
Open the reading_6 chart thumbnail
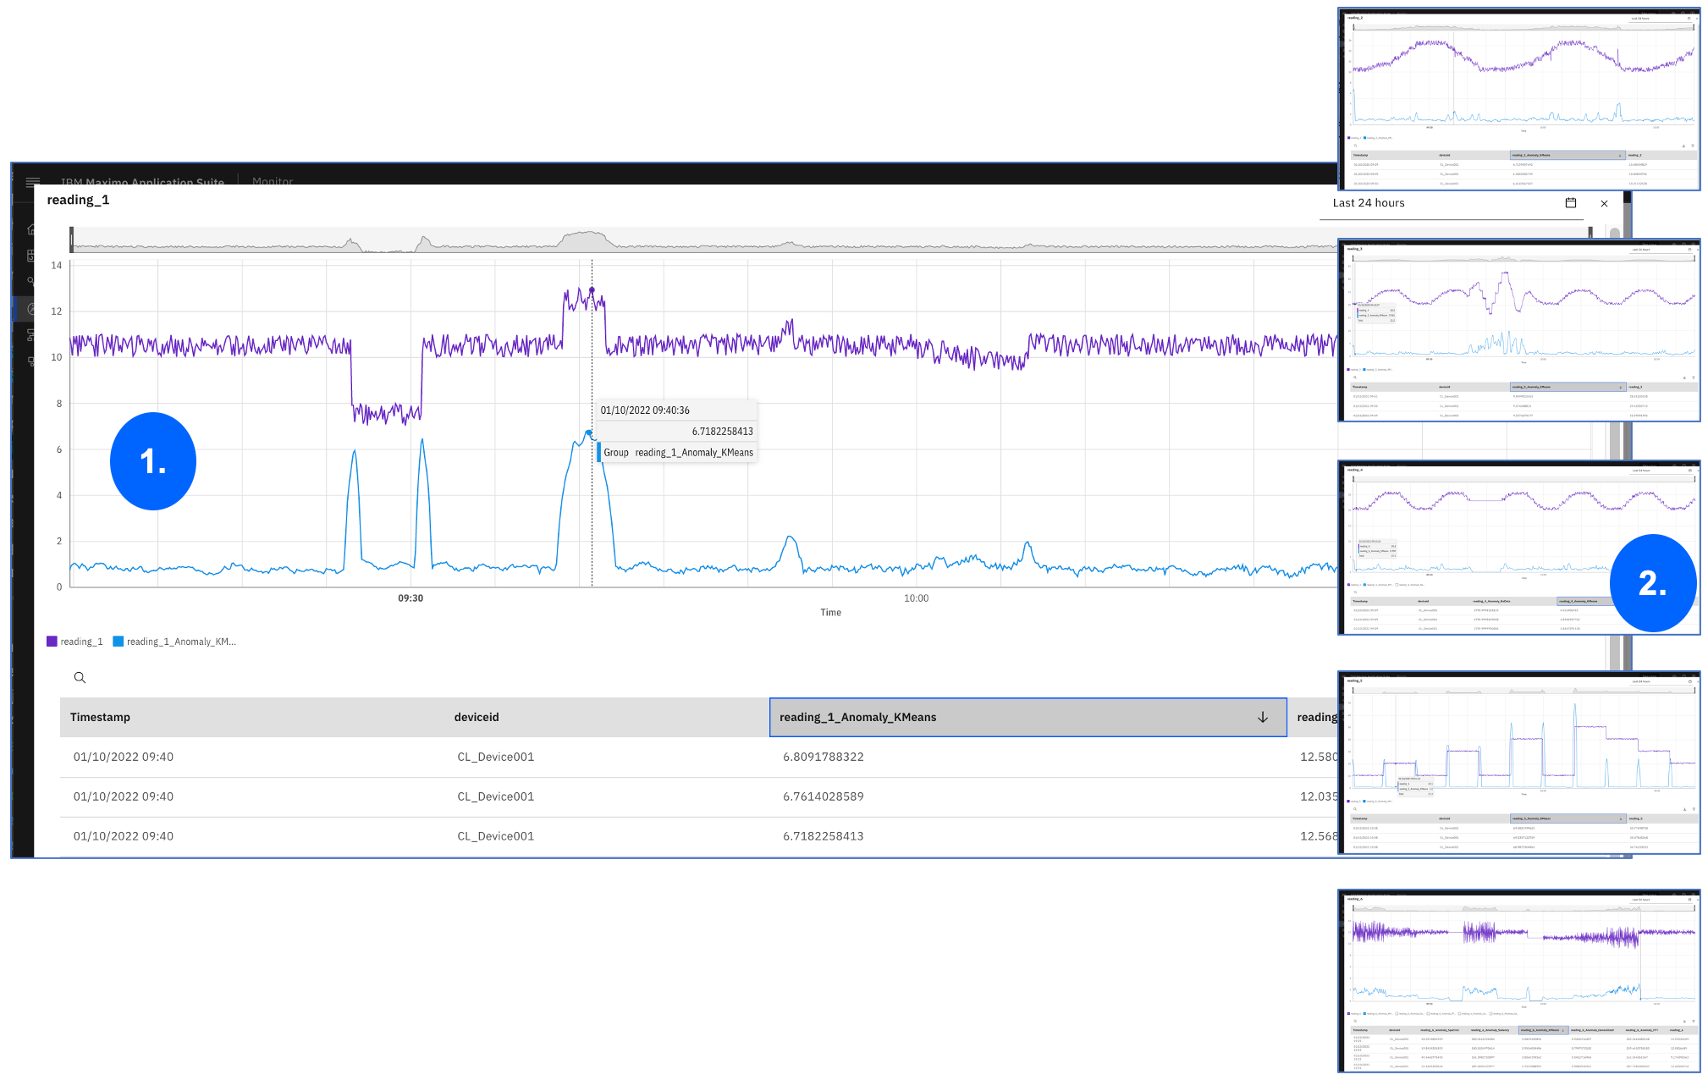tap(1518, 981)
